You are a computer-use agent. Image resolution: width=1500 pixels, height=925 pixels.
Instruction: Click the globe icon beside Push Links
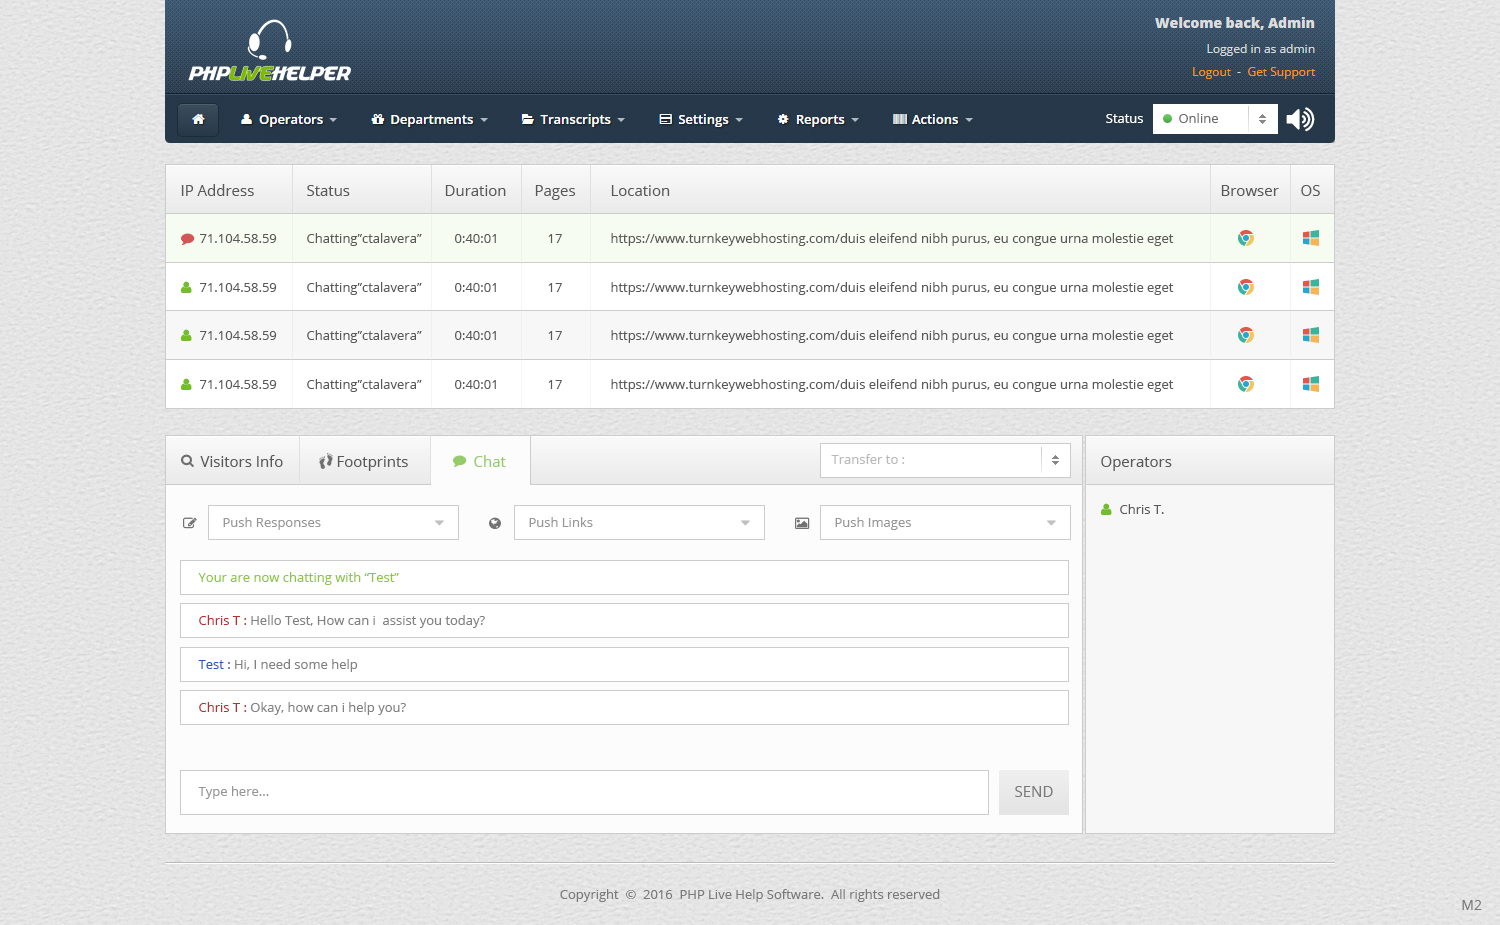[x=495, y=523]
